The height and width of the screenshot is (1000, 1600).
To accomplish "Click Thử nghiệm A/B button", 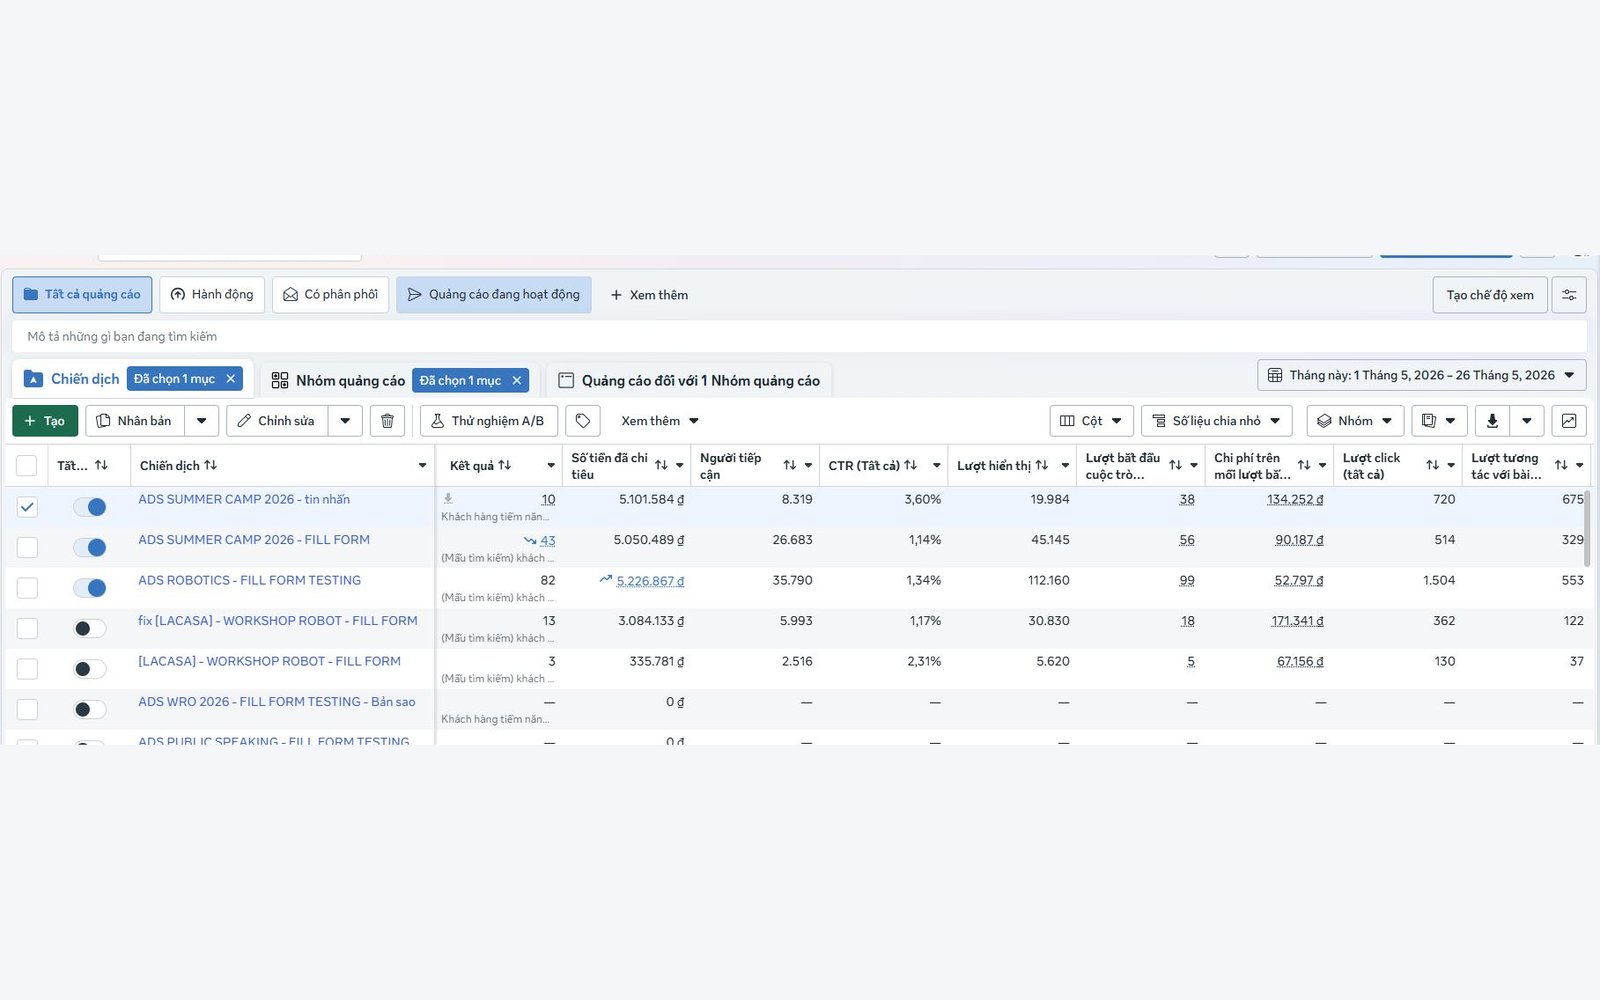I will [x=489, y=421].
